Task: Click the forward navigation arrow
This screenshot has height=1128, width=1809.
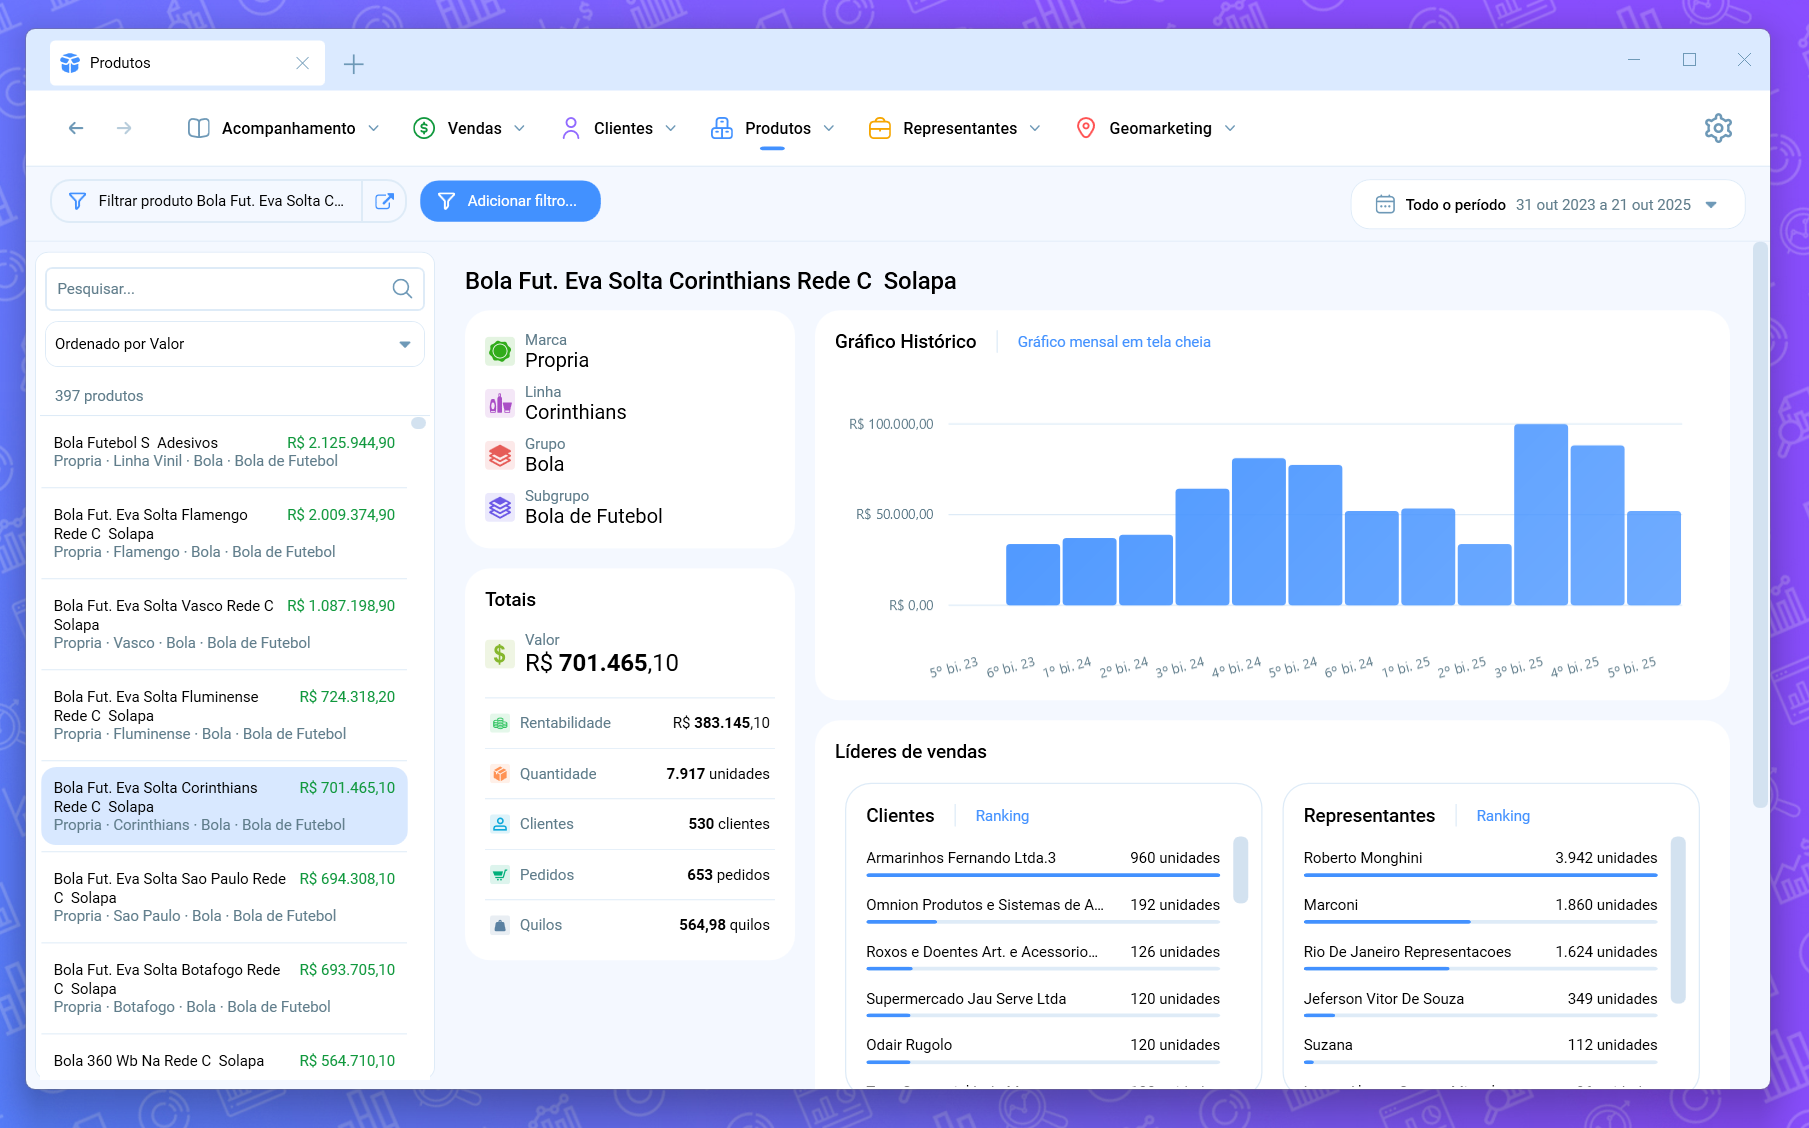Action: tap(124, 128)
